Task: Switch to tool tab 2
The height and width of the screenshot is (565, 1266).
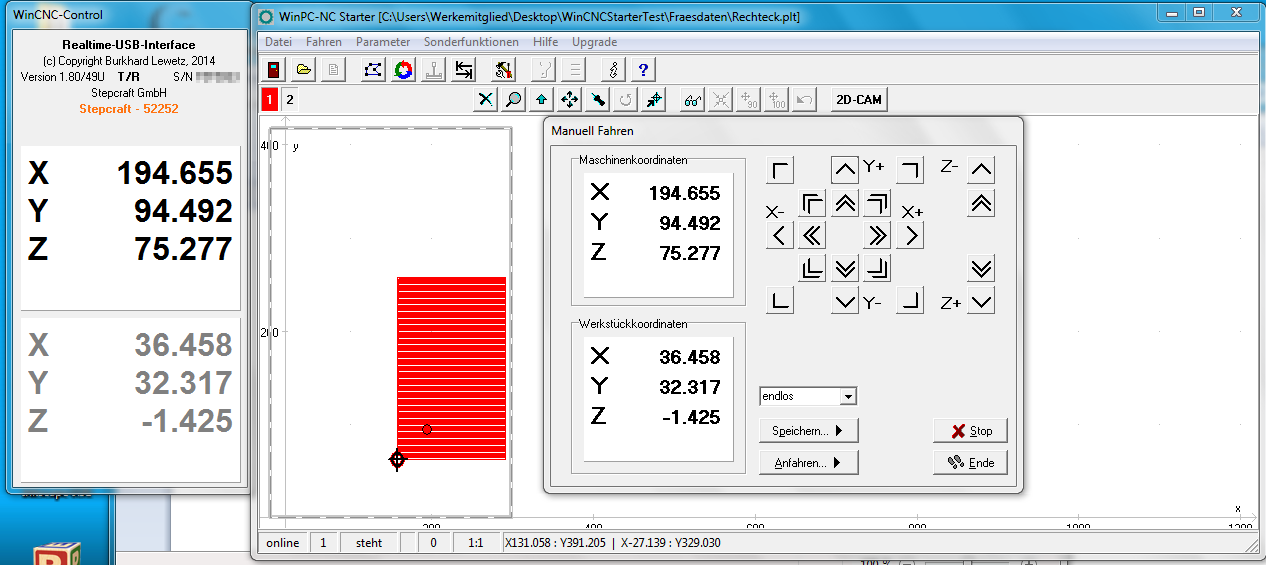Action: pyautogui.click(x=290, y=99)
